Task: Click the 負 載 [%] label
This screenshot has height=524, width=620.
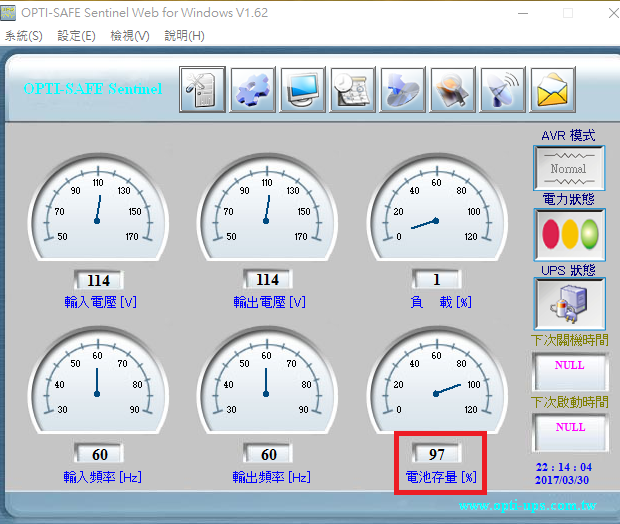Action: [x=441, y=302]
